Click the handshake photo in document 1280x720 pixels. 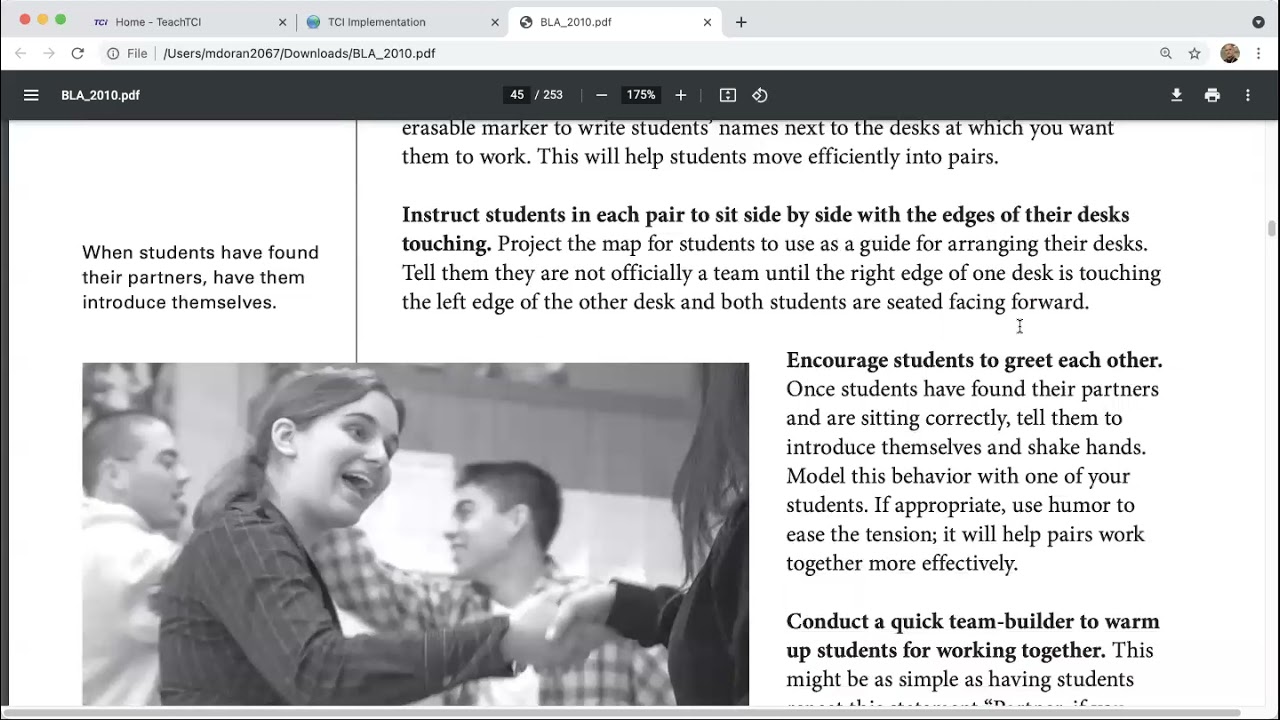coord(415,534)
